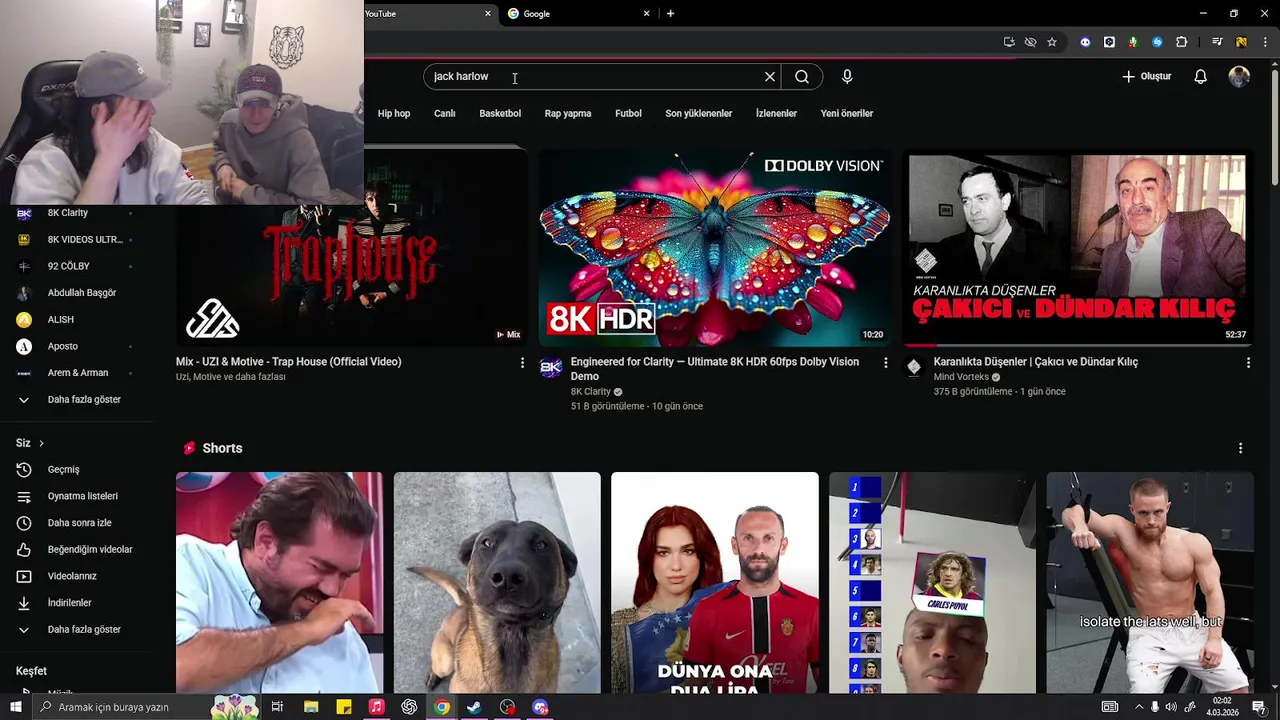The height and width of the screenshot is (720, 1280).
Task: Click the Shazam extension icon
Action: [x=1157, y=42]
